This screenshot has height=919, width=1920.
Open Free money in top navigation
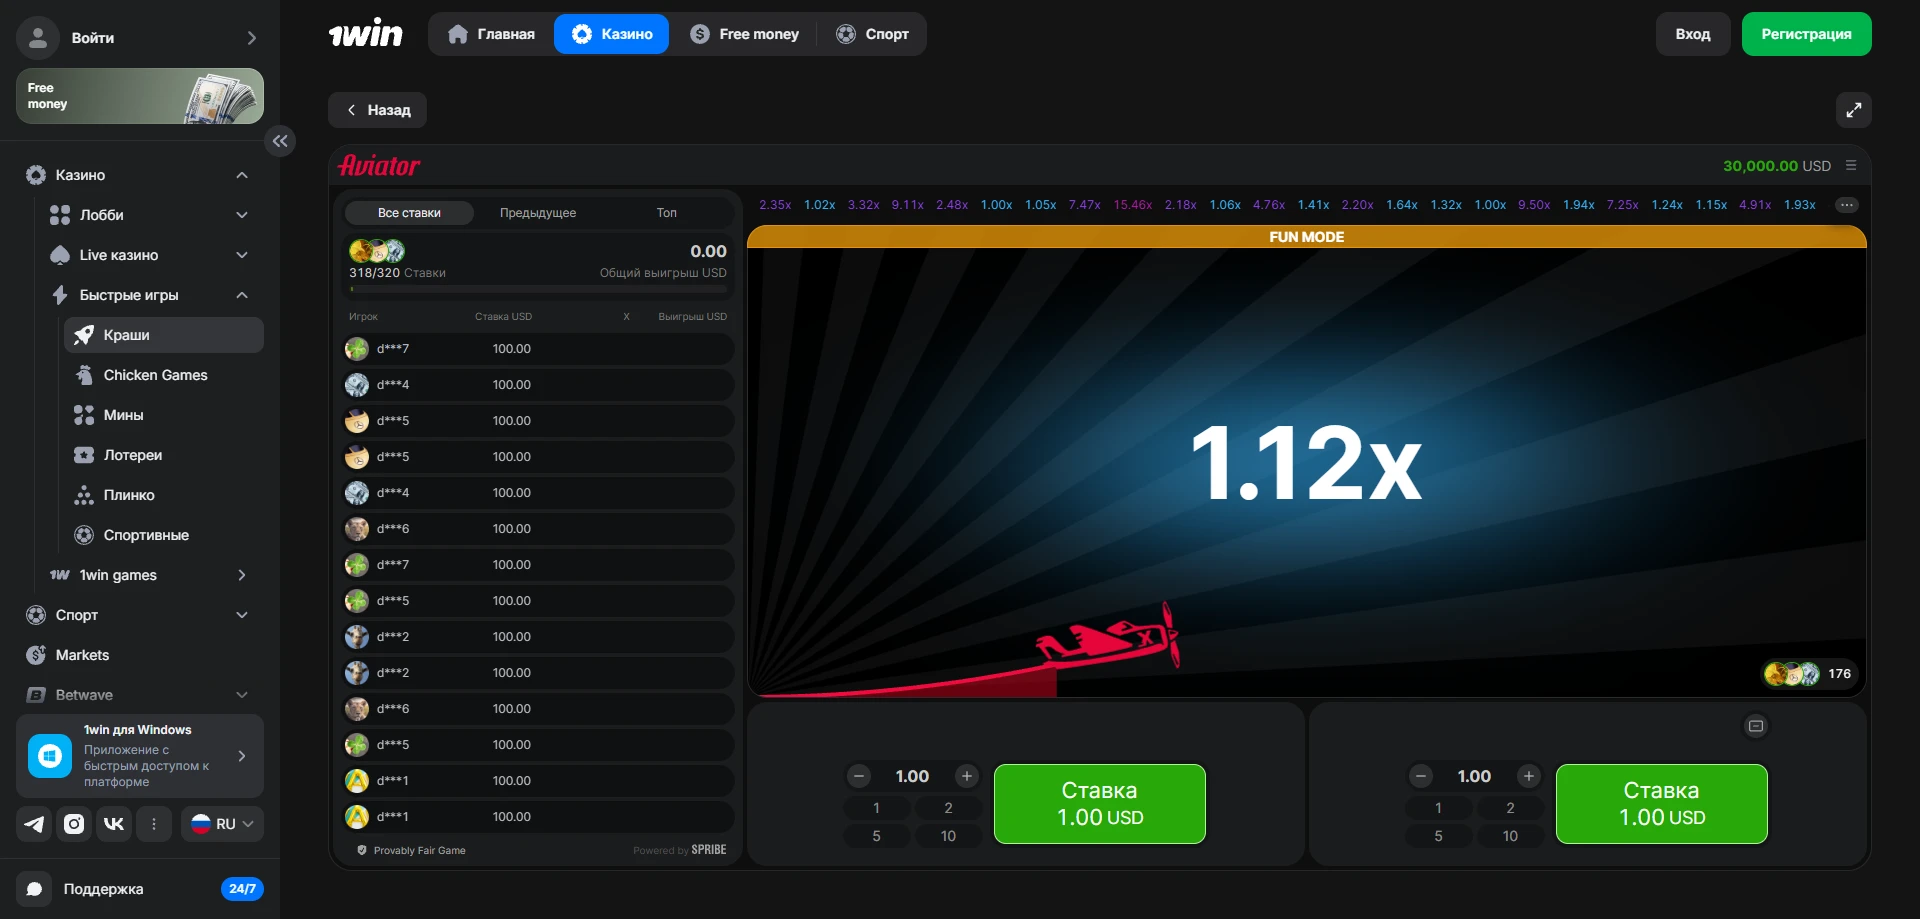click(745, 34)
